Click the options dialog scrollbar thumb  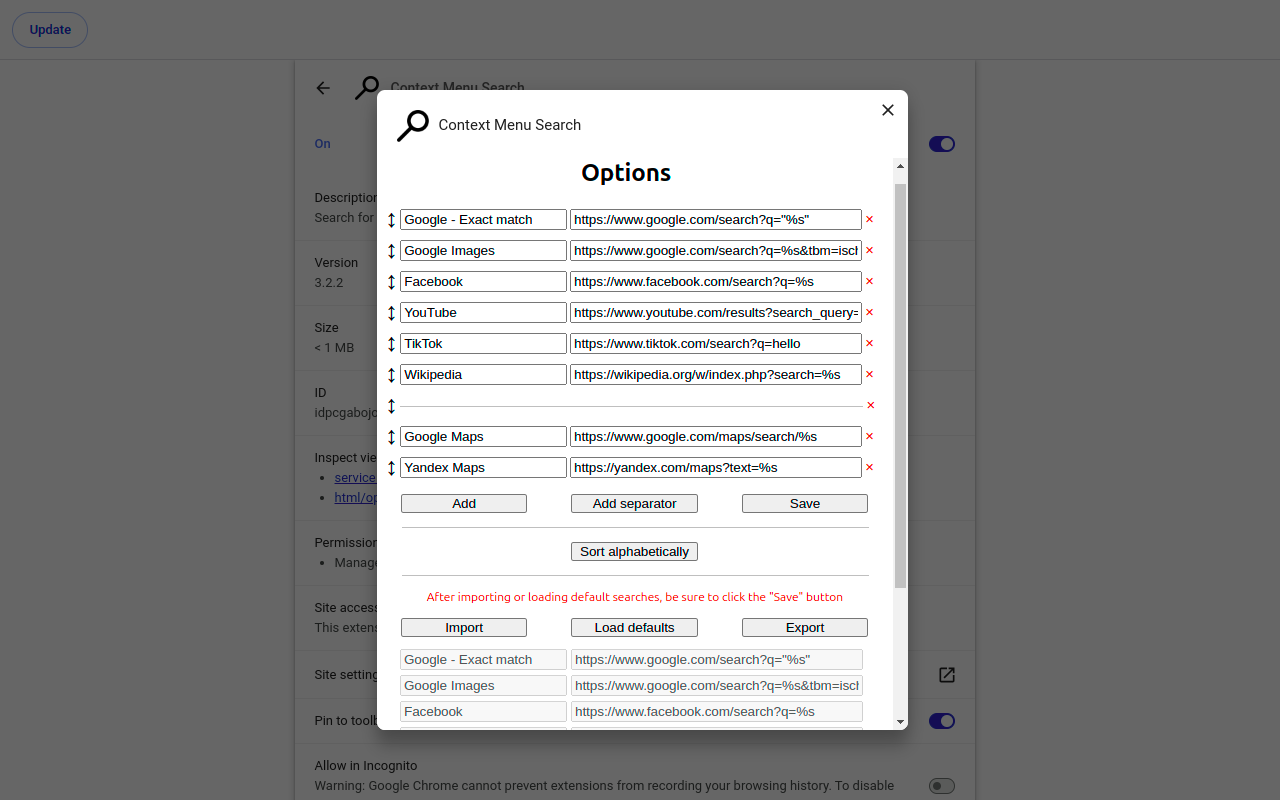click(x=900, y=385)
